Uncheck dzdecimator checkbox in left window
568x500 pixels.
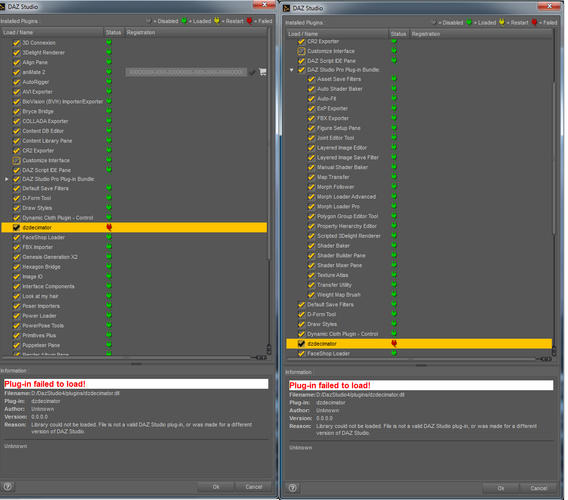click(16, 228)
